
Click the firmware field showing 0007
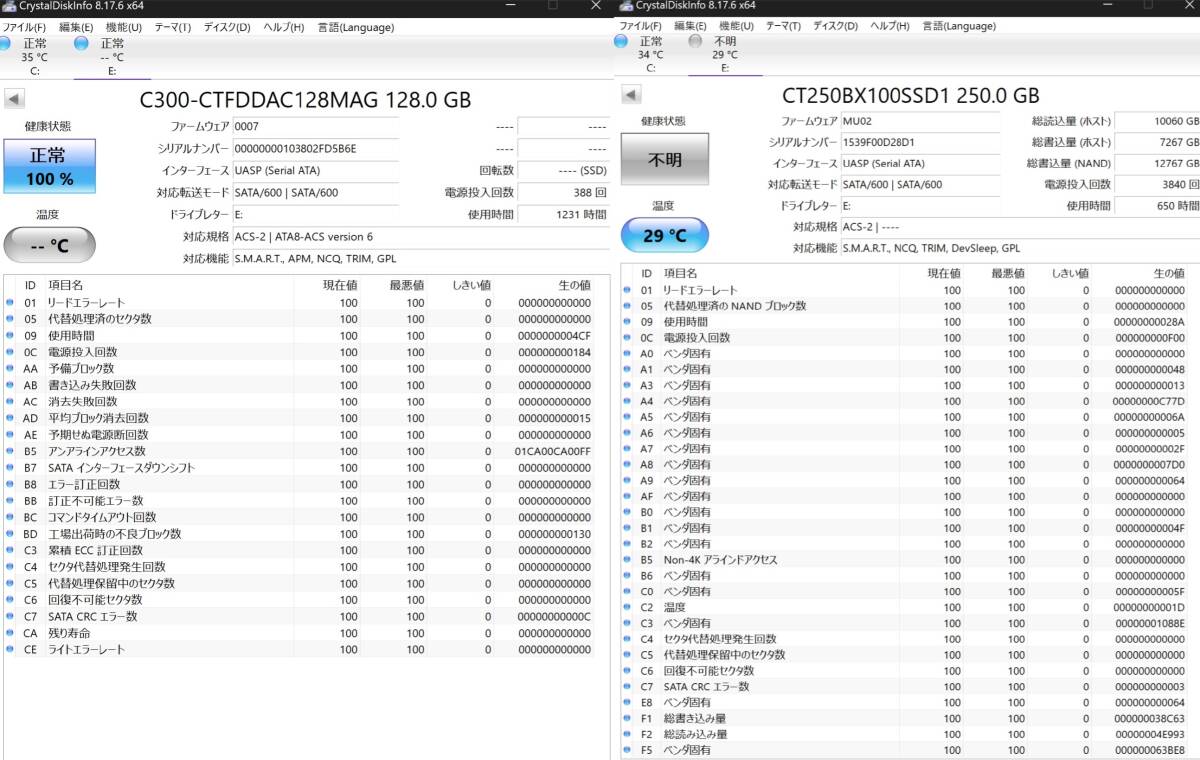click(315, 127)
